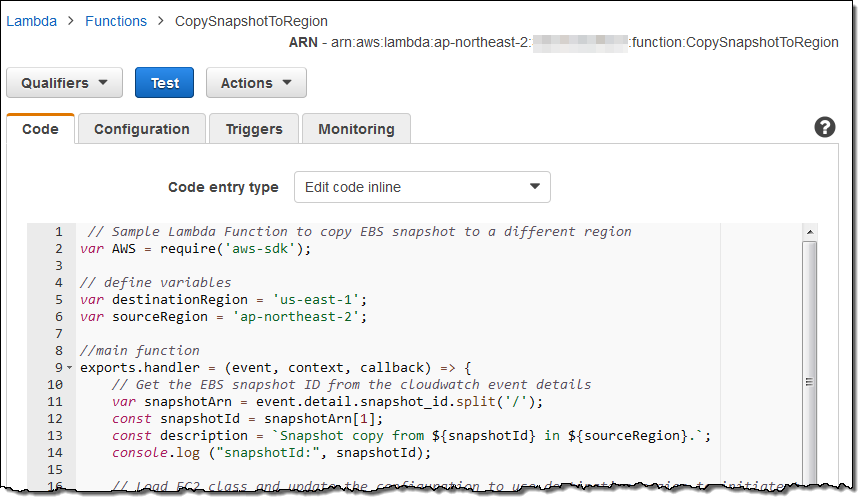Screen dimensions: 863x502
Task: Expand the Code entry type combo box
Action: pos(422,187)
